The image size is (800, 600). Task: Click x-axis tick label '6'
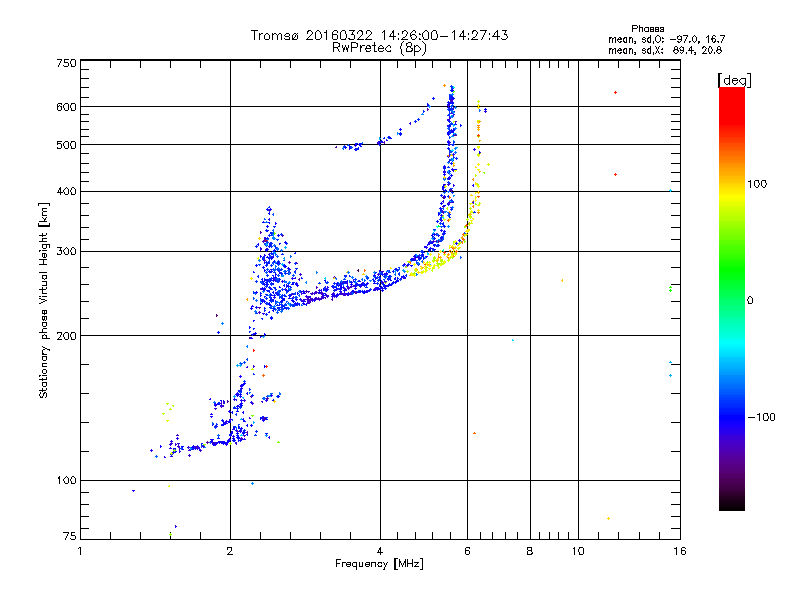tap(467, 551)
